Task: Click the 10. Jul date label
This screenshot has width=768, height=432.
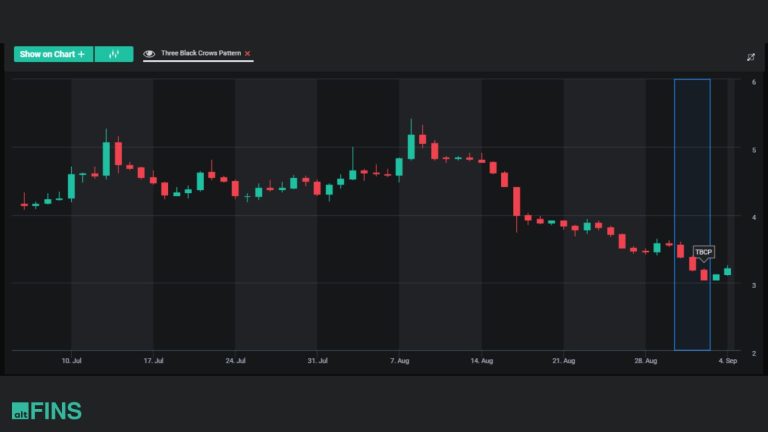Action: [x=72, y=360]
